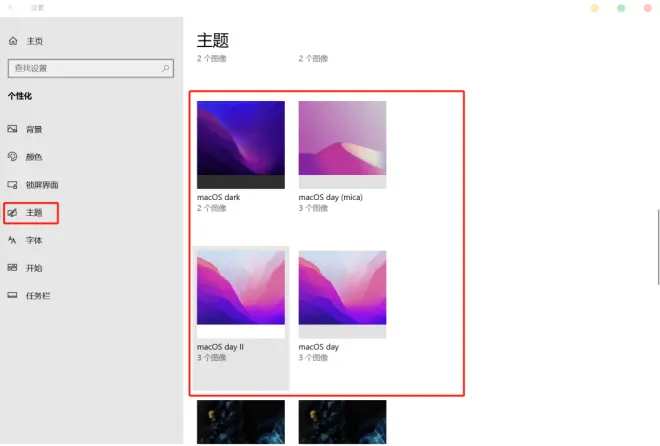Click the 任务栏 taskbar icon

click(x=13, y=295)
